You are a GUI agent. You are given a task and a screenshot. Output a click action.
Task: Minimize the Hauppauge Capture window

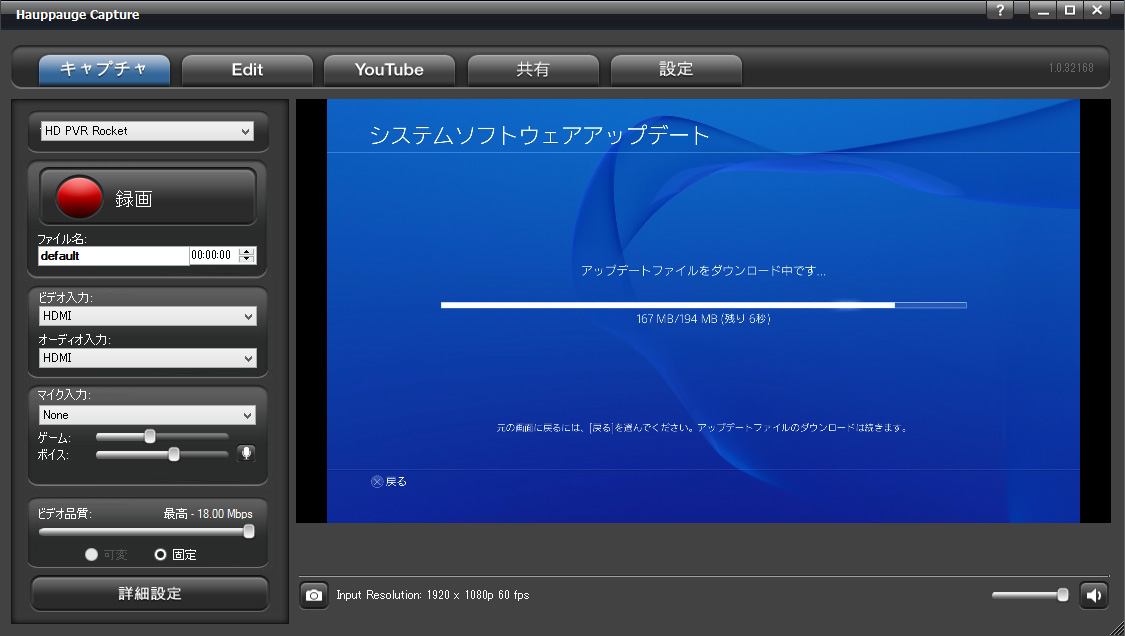(x=1043, y=10)
